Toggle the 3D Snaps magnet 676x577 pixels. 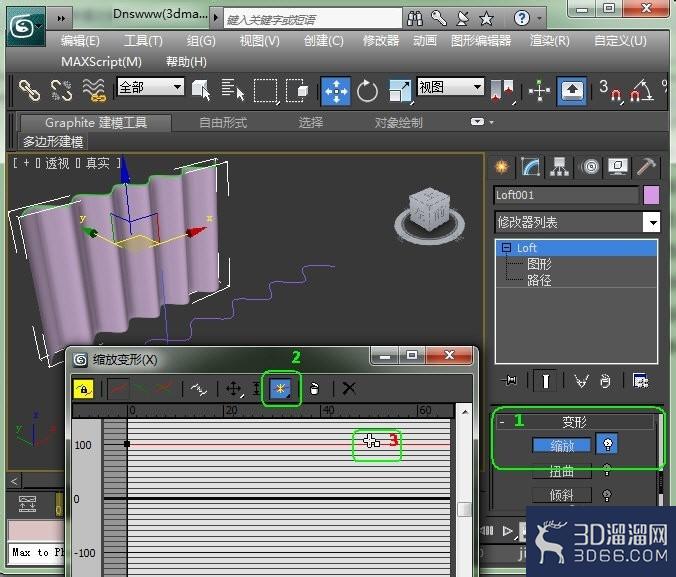click(x=611, y=91)
